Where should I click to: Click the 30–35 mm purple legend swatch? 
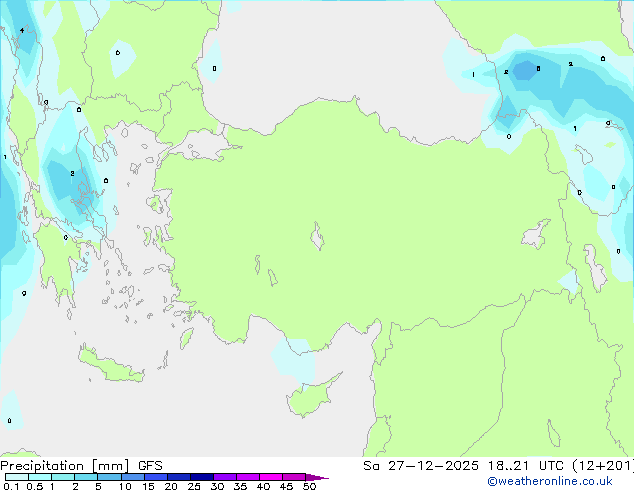point(225,477)
